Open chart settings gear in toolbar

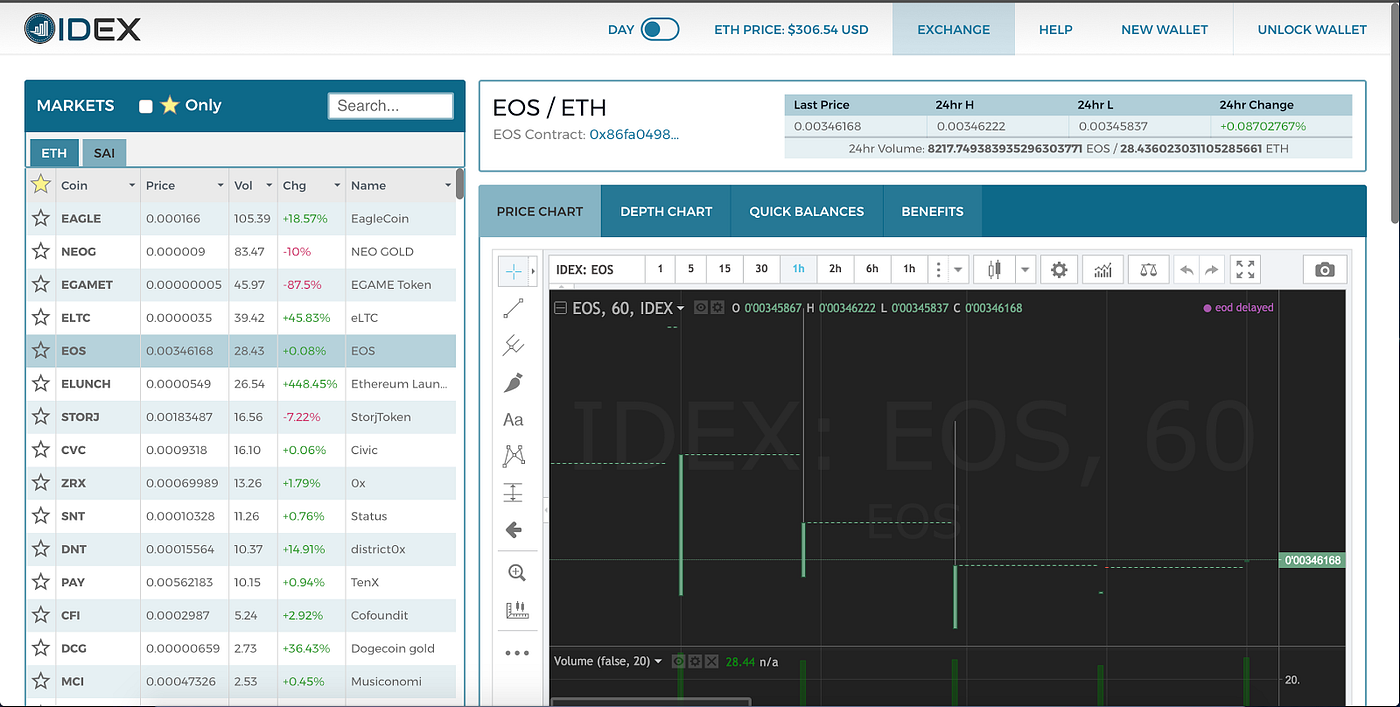pos(1059,269)
